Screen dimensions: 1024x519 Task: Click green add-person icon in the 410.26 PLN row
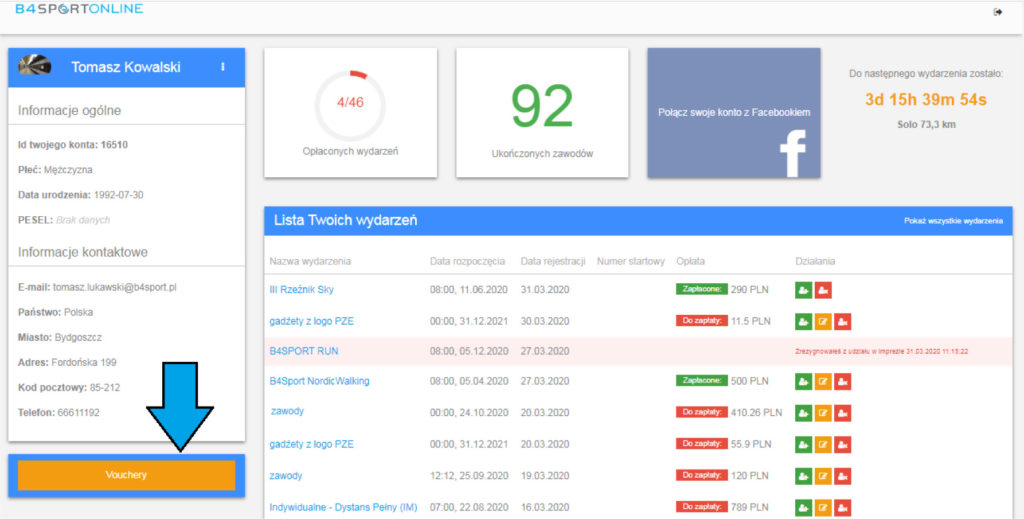click(803, 413)
